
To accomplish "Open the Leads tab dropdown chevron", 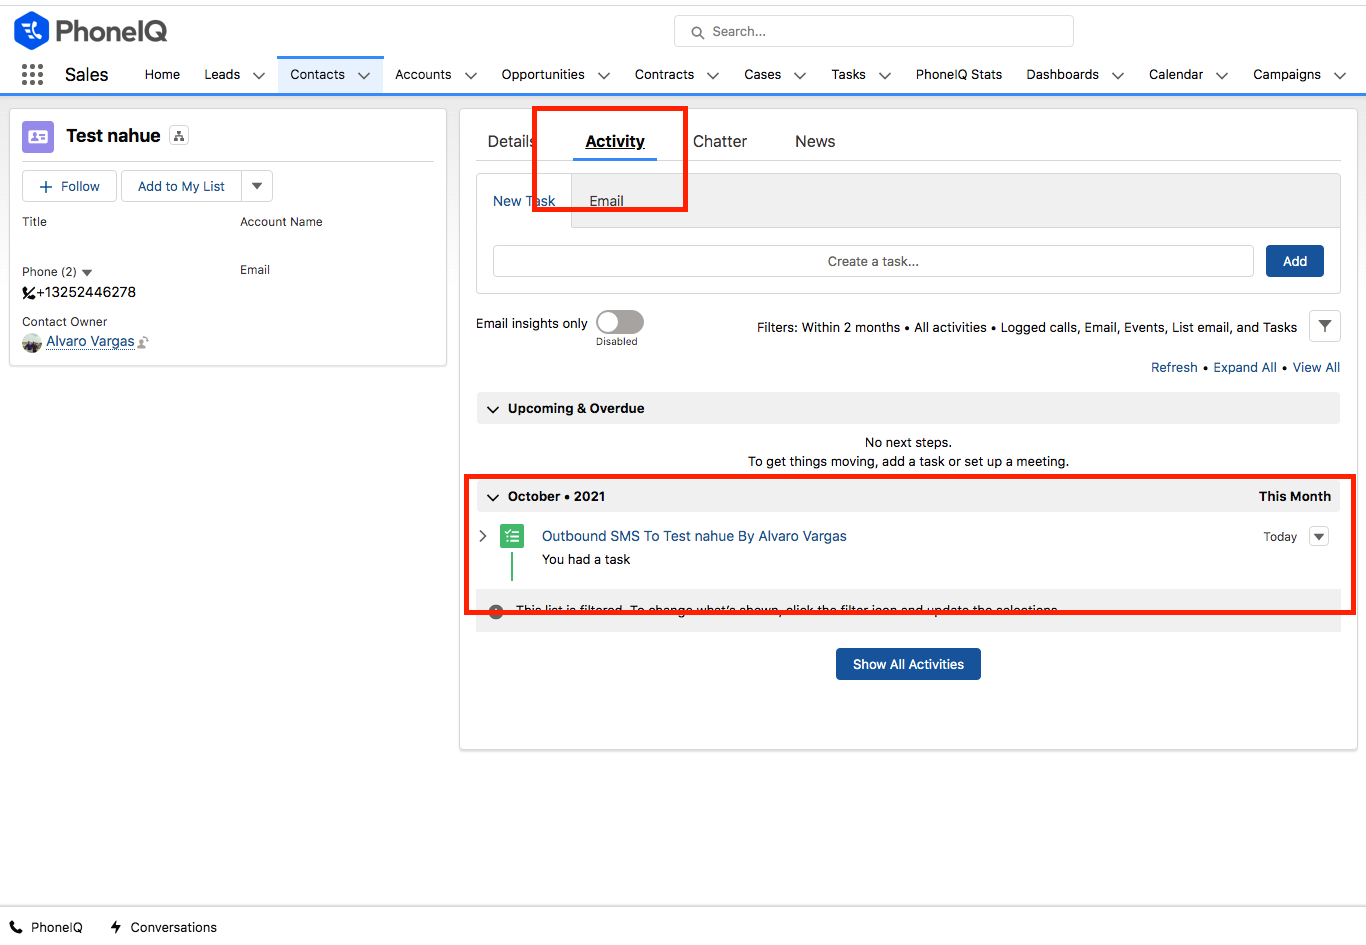I will coord(259,75).
